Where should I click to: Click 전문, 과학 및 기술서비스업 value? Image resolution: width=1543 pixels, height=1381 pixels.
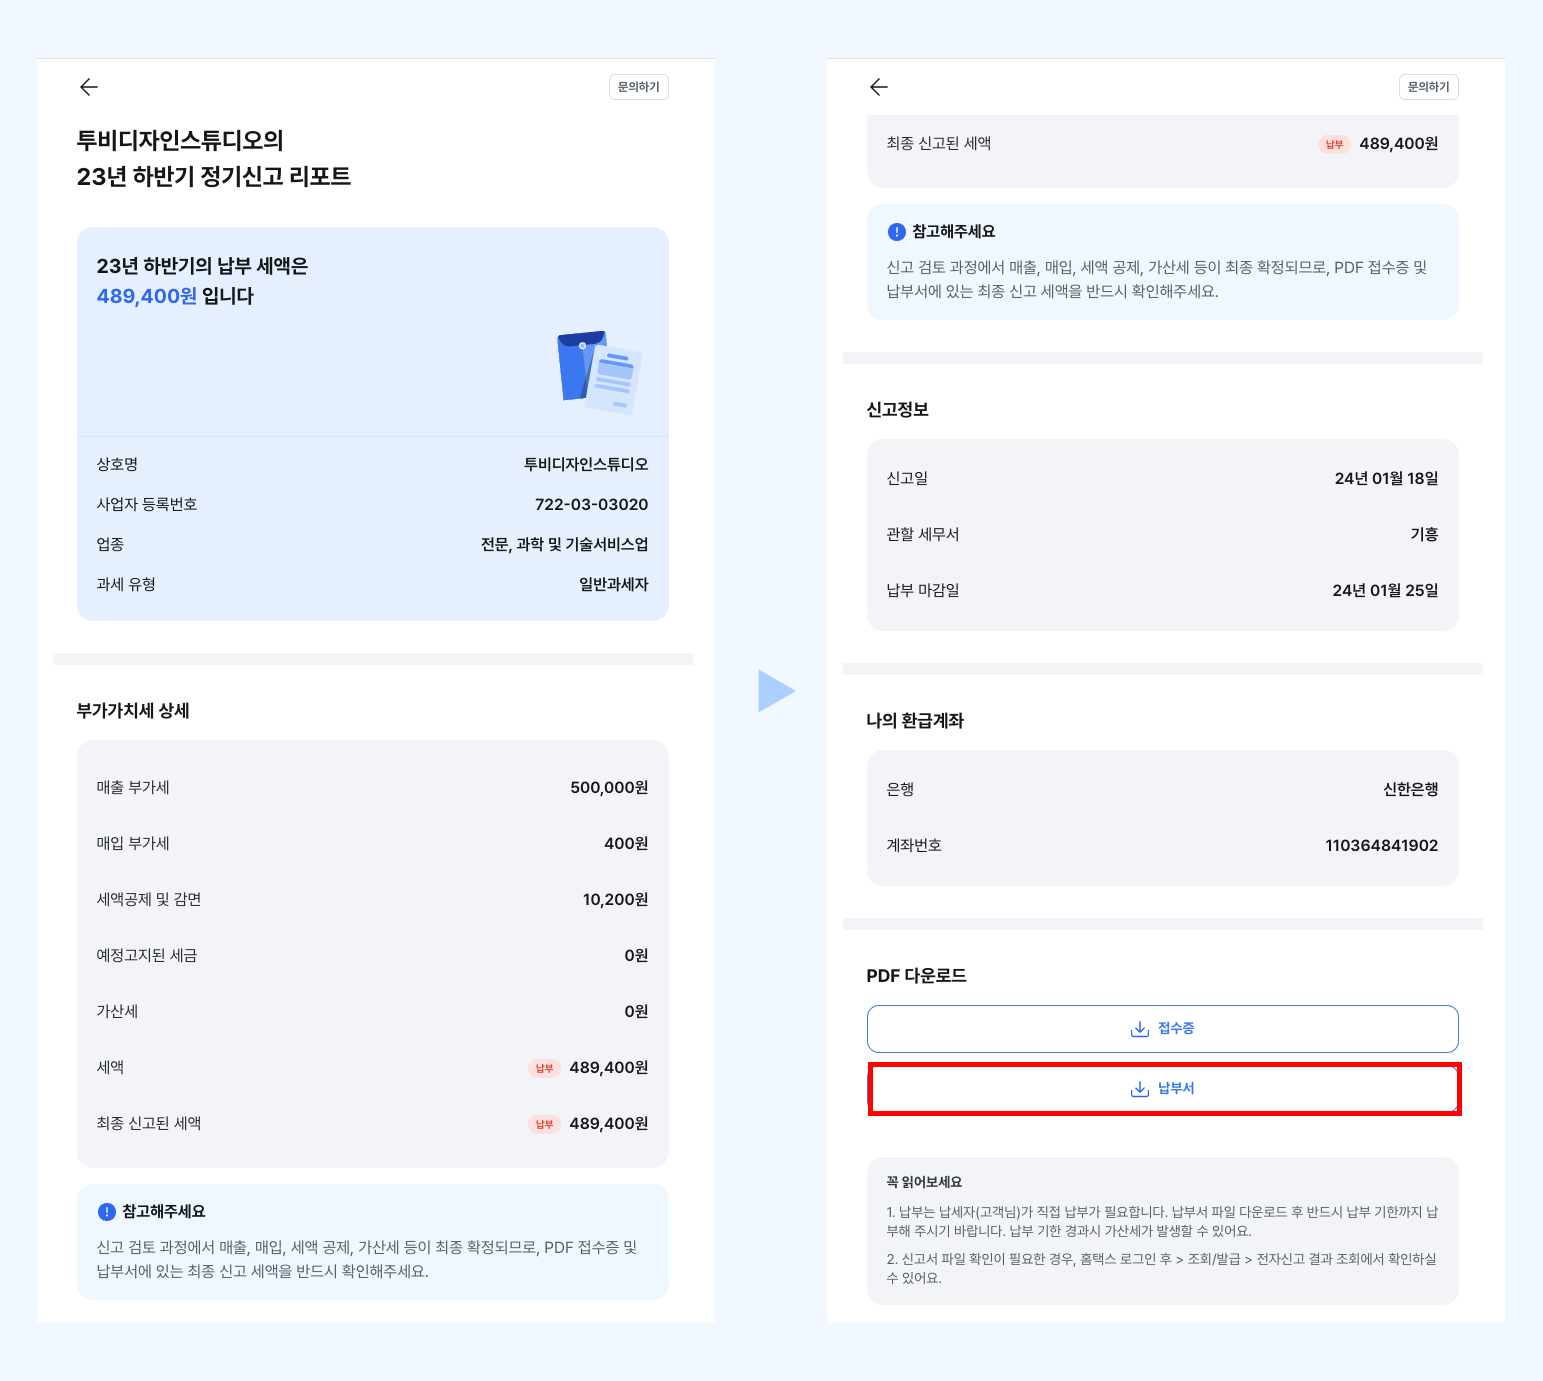point(565,544)
